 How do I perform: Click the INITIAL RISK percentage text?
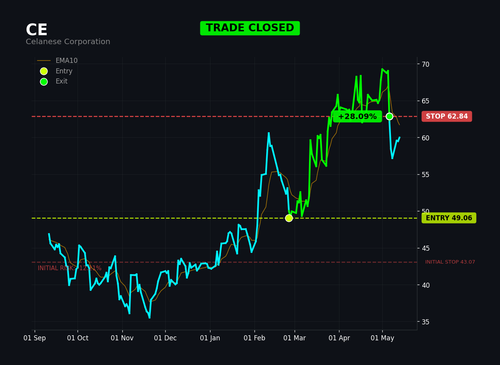coord(69,268)
